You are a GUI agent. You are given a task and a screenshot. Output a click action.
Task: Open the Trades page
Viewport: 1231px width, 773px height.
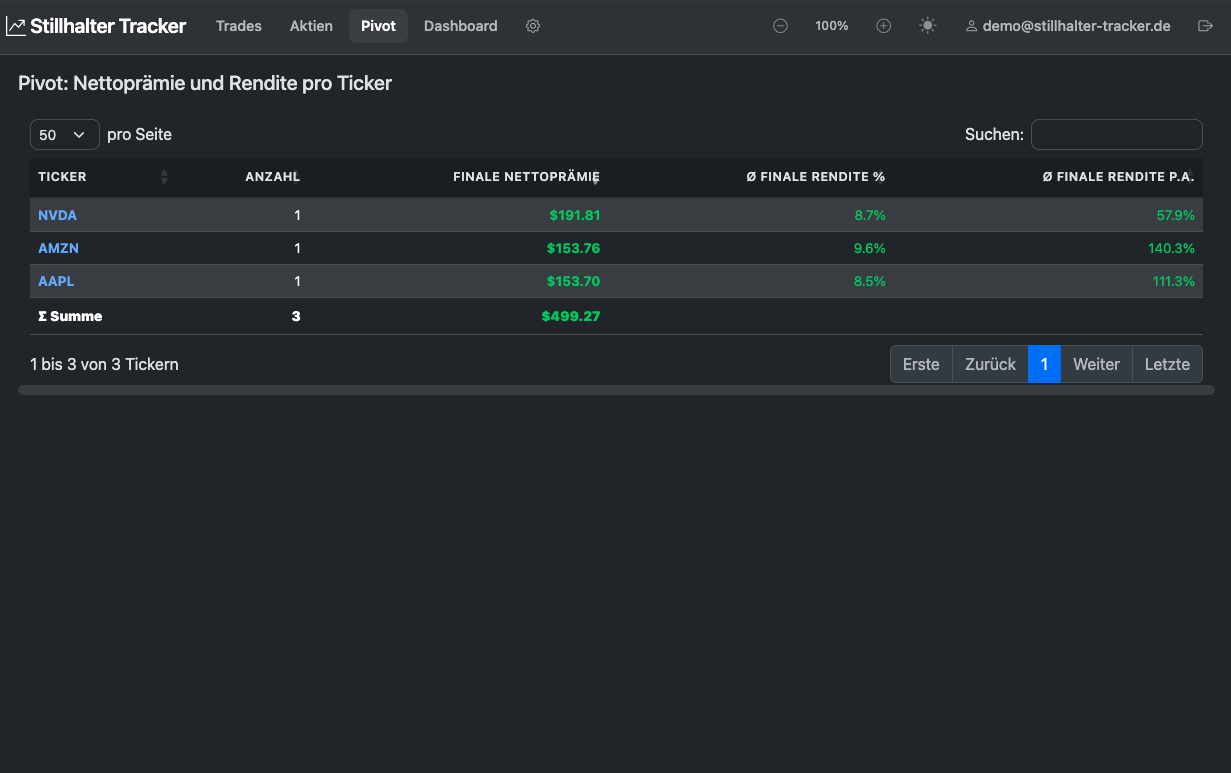pos(239,26)
